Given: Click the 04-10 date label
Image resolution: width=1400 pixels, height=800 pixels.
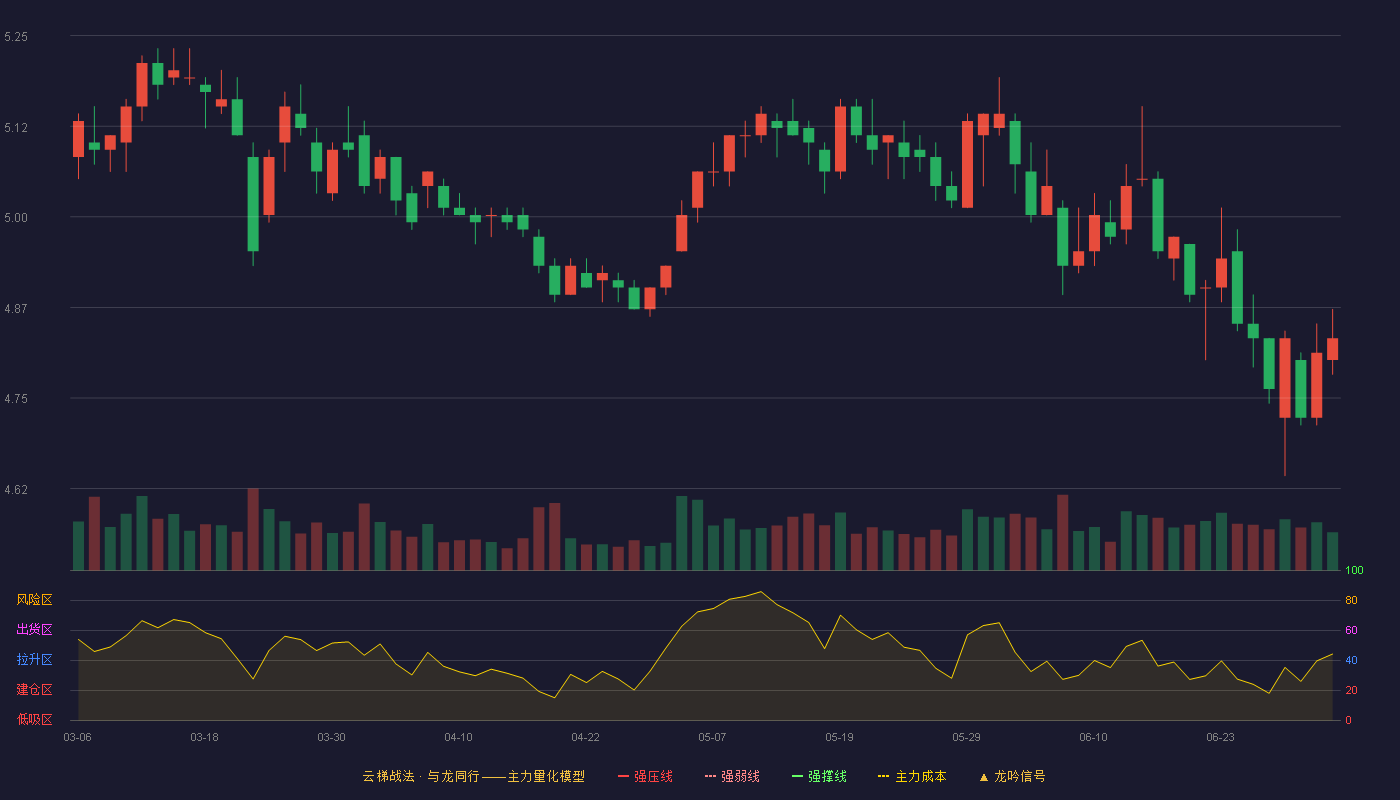Looking at the screenshot, I should [x=458, y=737].
